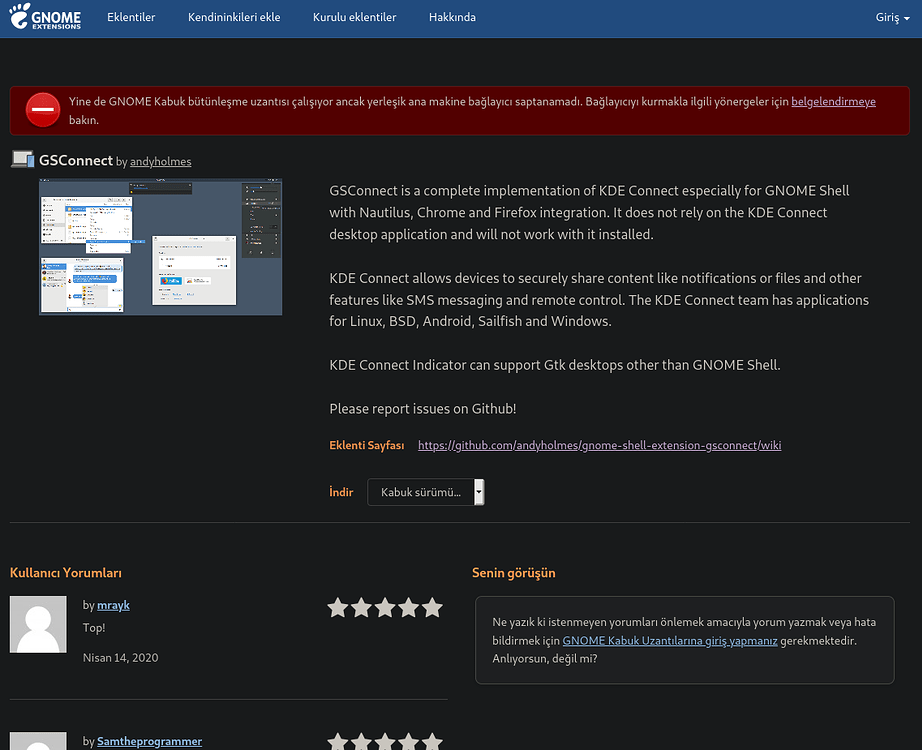Open the Kurulu eklentiler tab

tap(354, 18)
